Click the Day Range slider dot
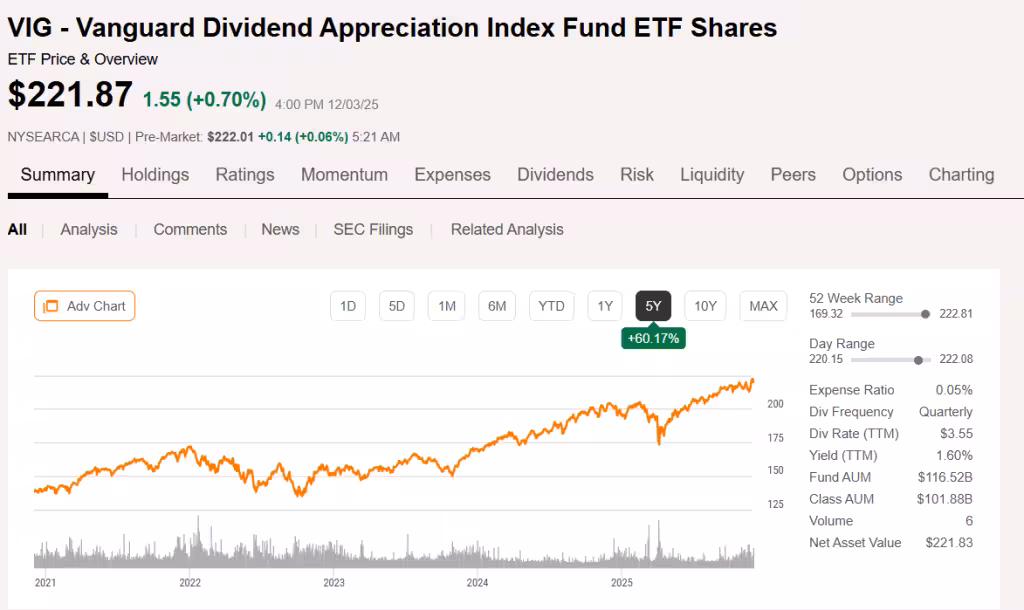Image resolution: width=1024 pixels, height=610 pixels. coord(918,359)
